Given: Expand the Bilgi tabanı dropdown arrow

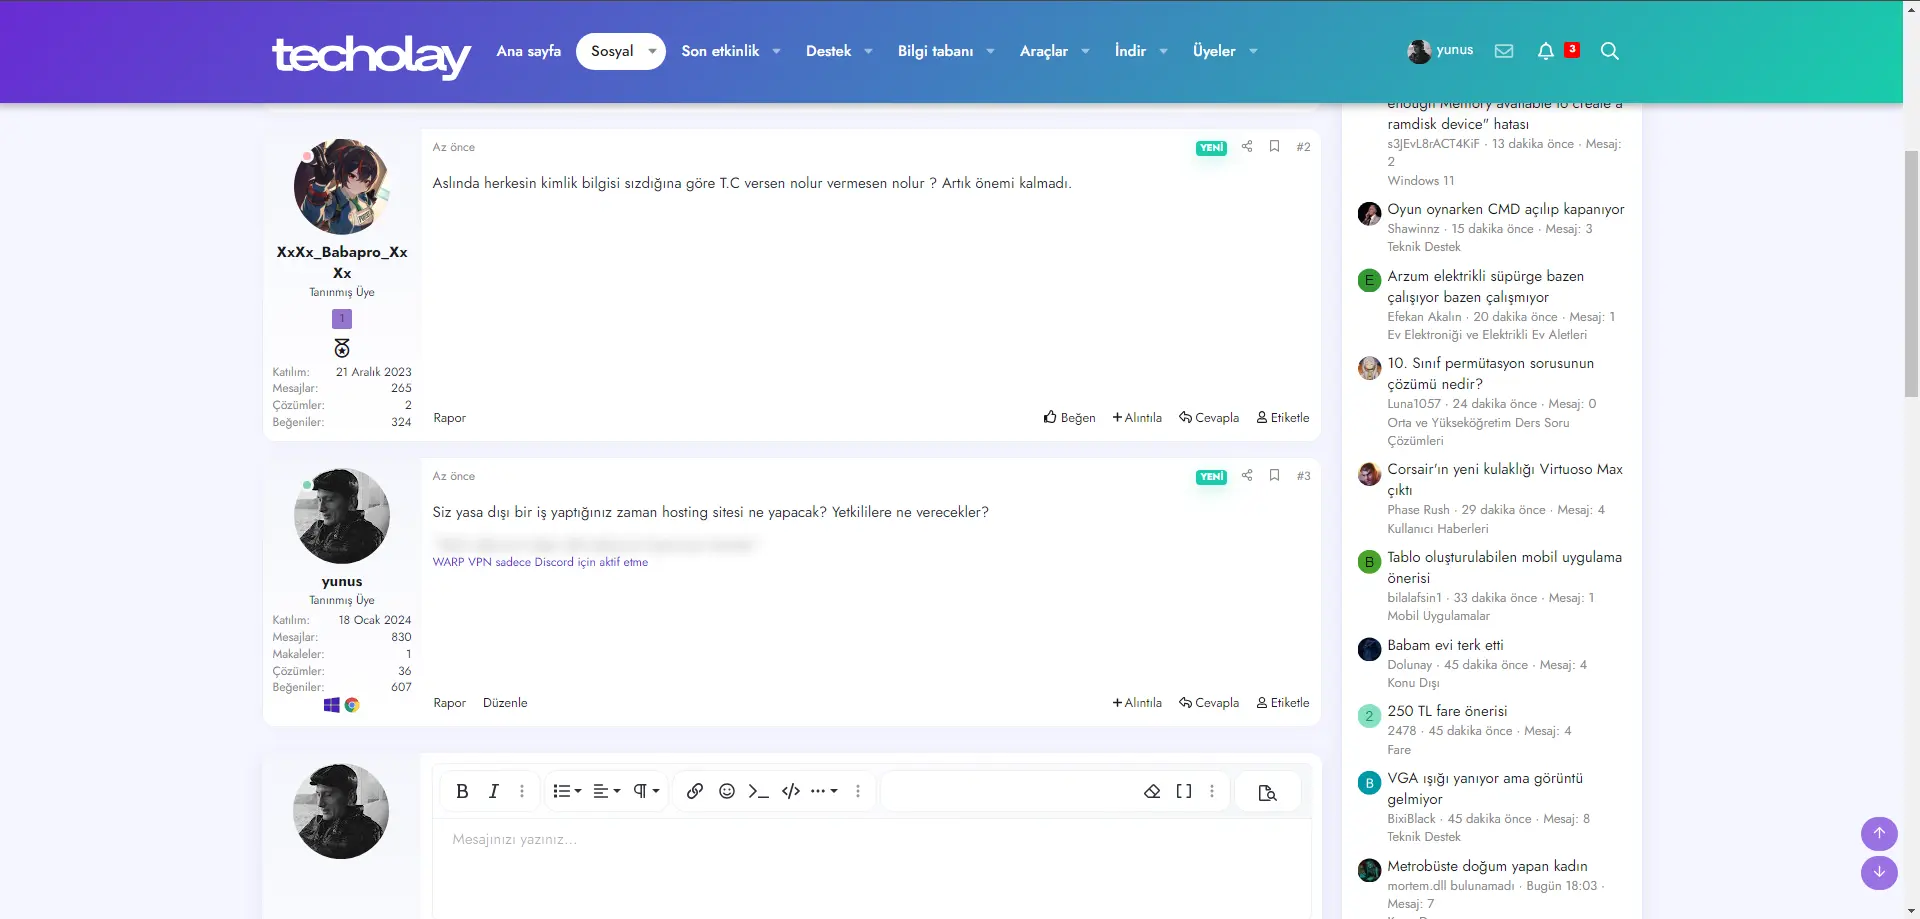Looking at the screenshot, I should pos(990,51).
